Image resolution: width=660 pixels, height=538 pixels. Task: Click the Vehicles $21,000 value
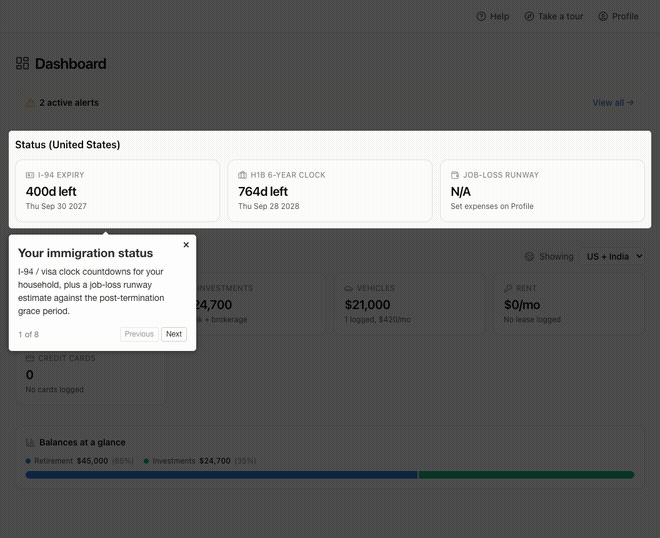[x=367, y=304]
